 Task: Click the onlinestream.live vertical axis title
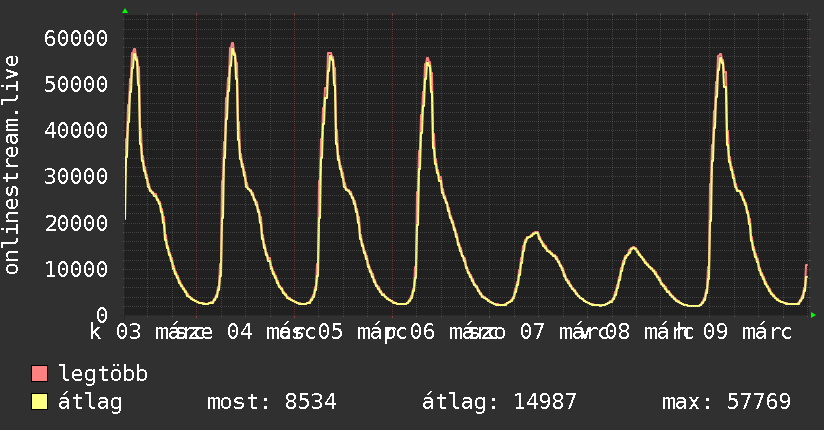[12, 165]
